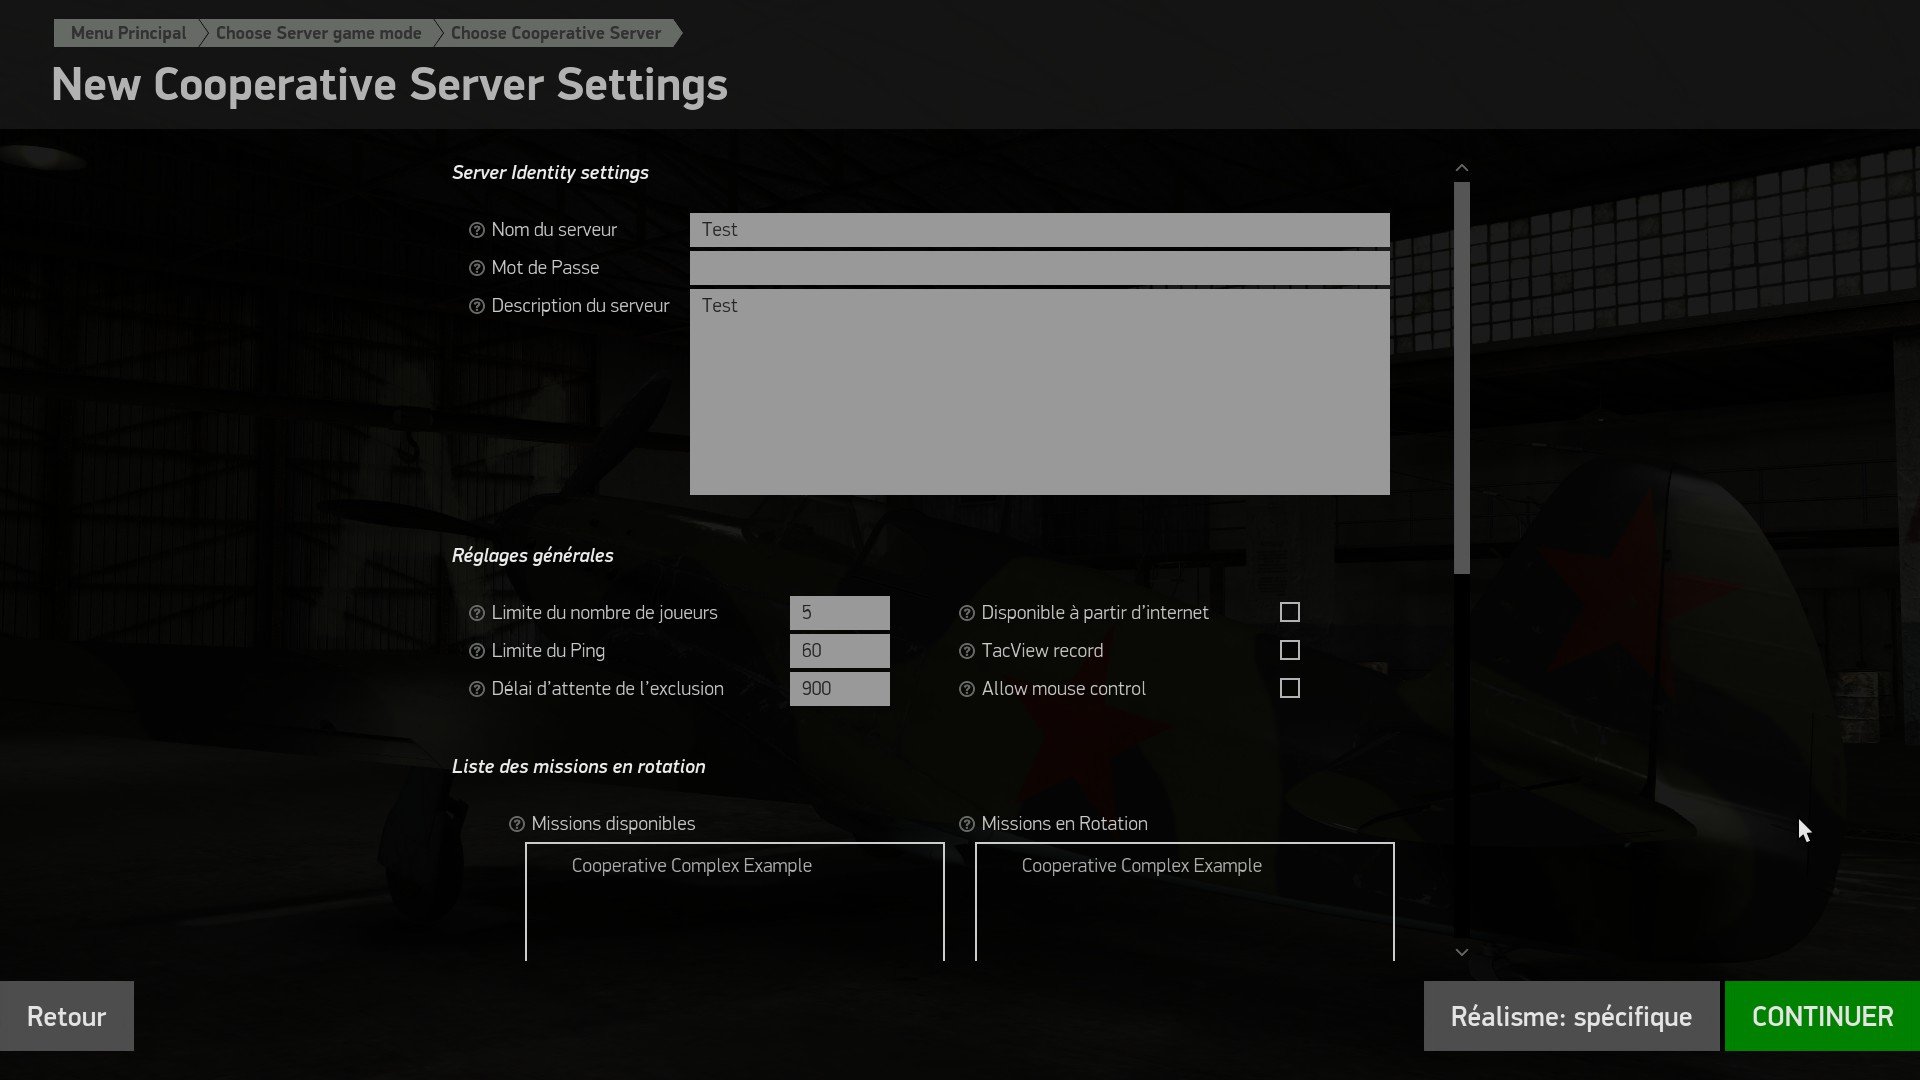Enable Disponible à partir d'internet checkbox
Viewport: 1920px width, 1080px height.
point(1290,612)
